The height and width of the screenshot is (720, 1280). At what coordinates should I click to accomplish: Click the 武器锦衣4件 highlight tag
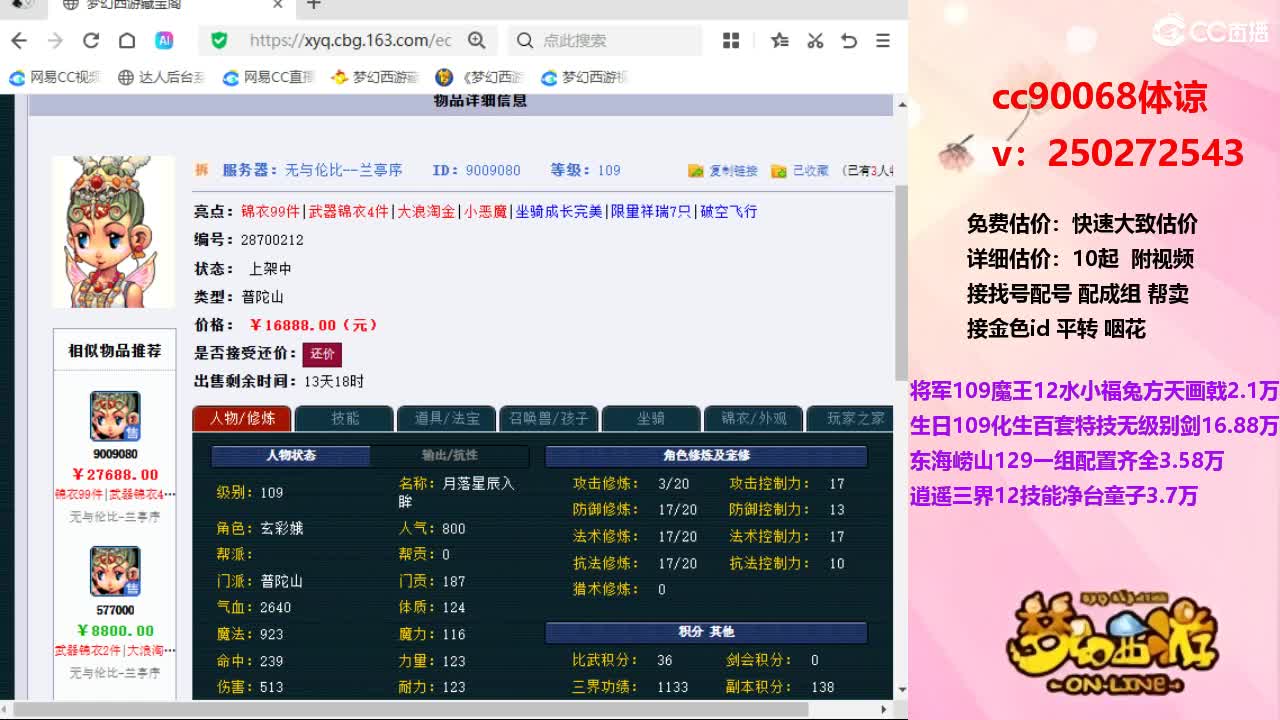349,211
